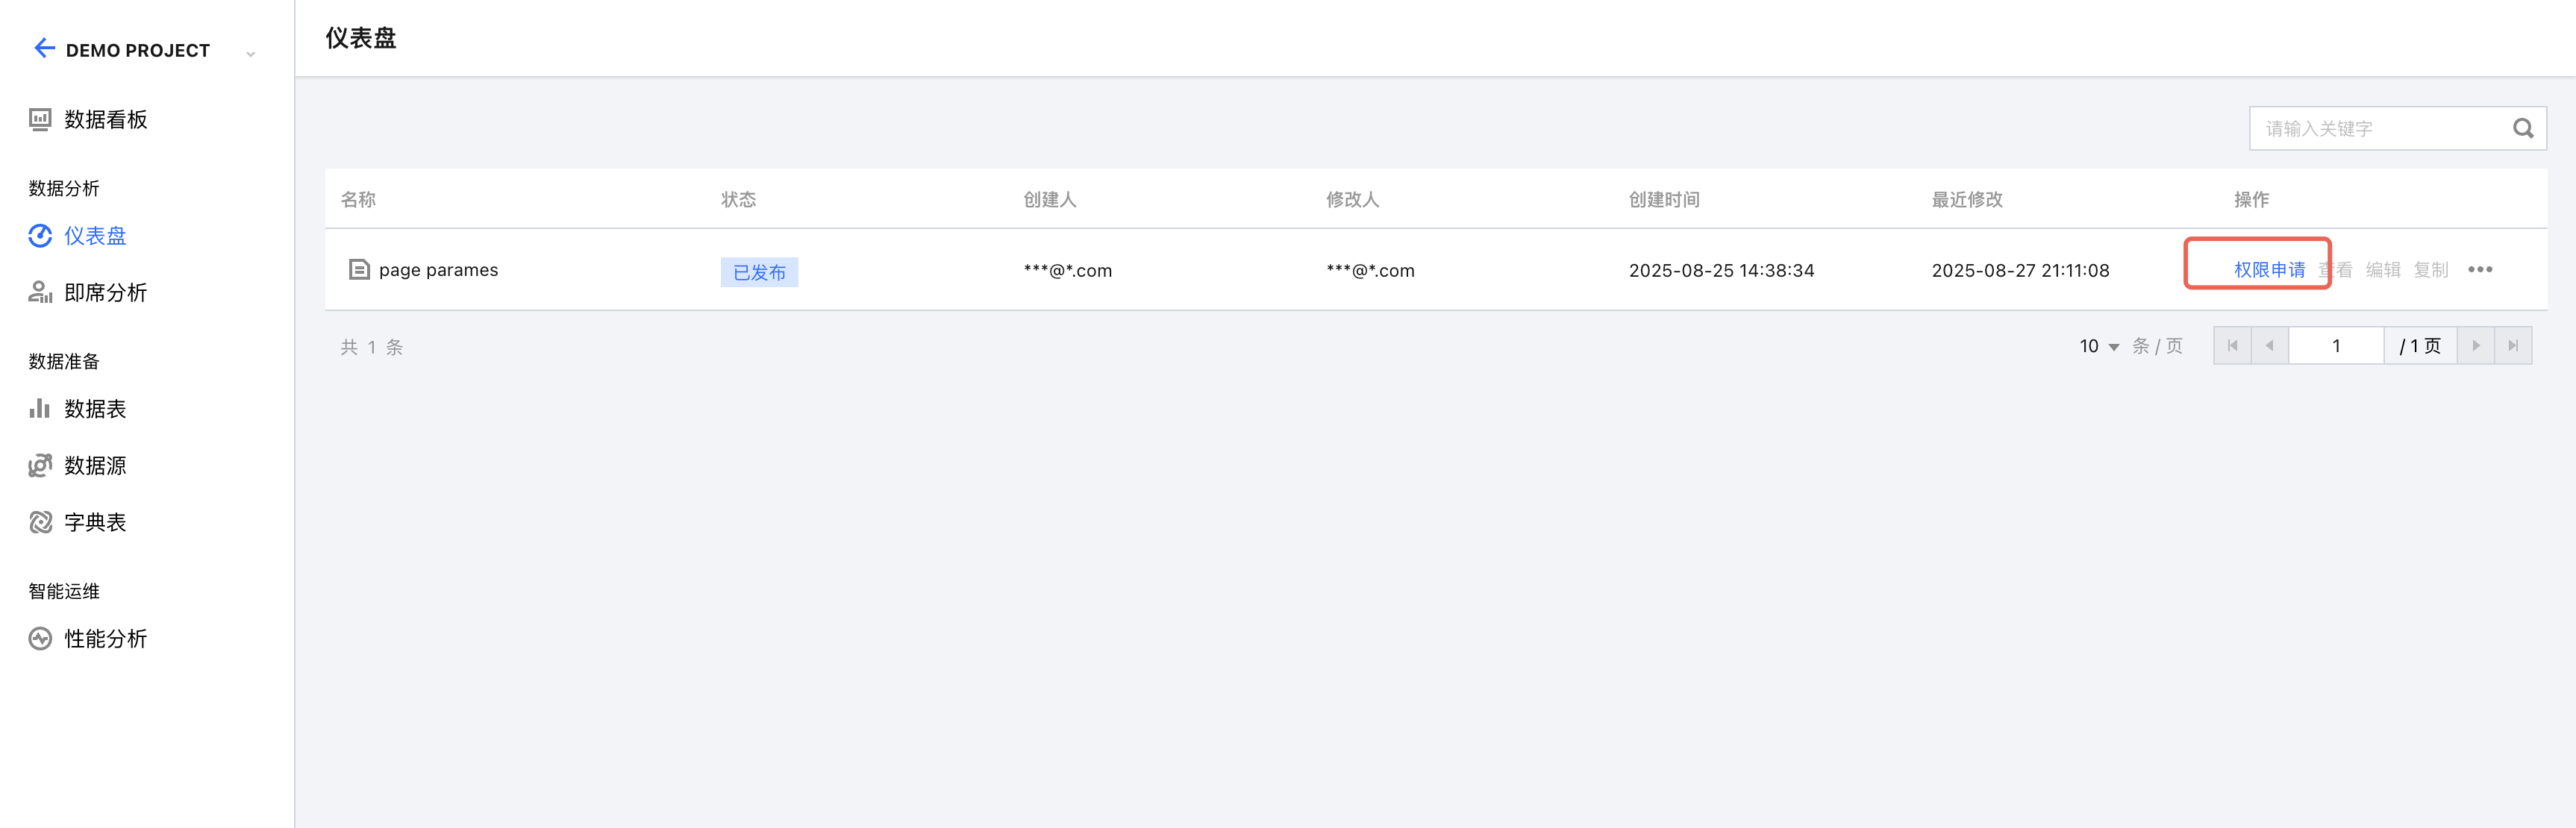Screen dimensions: 2576x828
Task: Open the 10 条/页 page size dropdown
Action: [x=2099, y=346]
